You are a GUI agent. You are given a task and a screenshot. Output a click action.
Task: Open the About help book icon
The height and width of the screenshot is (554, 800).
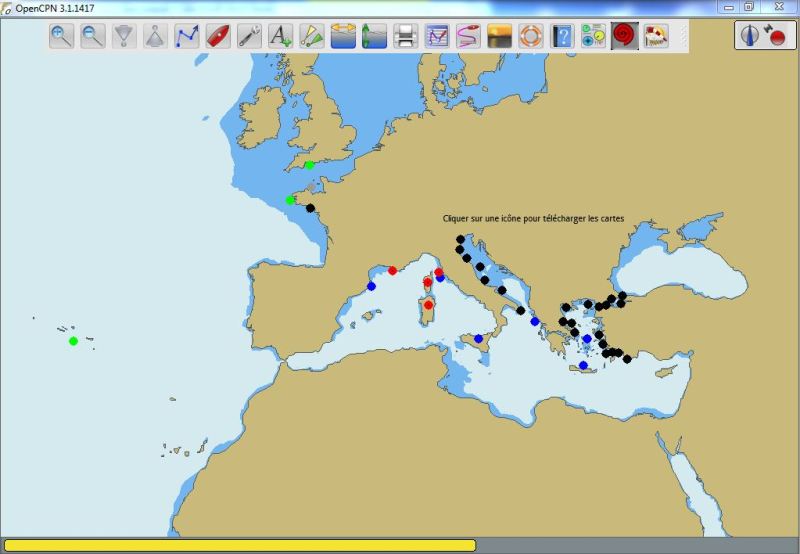click(x=562, y=36)
